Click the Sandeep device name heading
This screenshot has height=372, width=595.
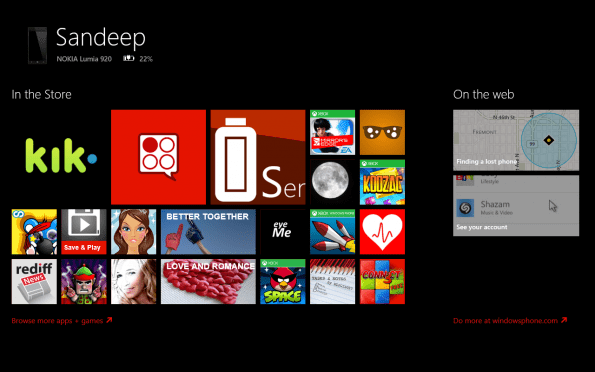pos(101,38)
